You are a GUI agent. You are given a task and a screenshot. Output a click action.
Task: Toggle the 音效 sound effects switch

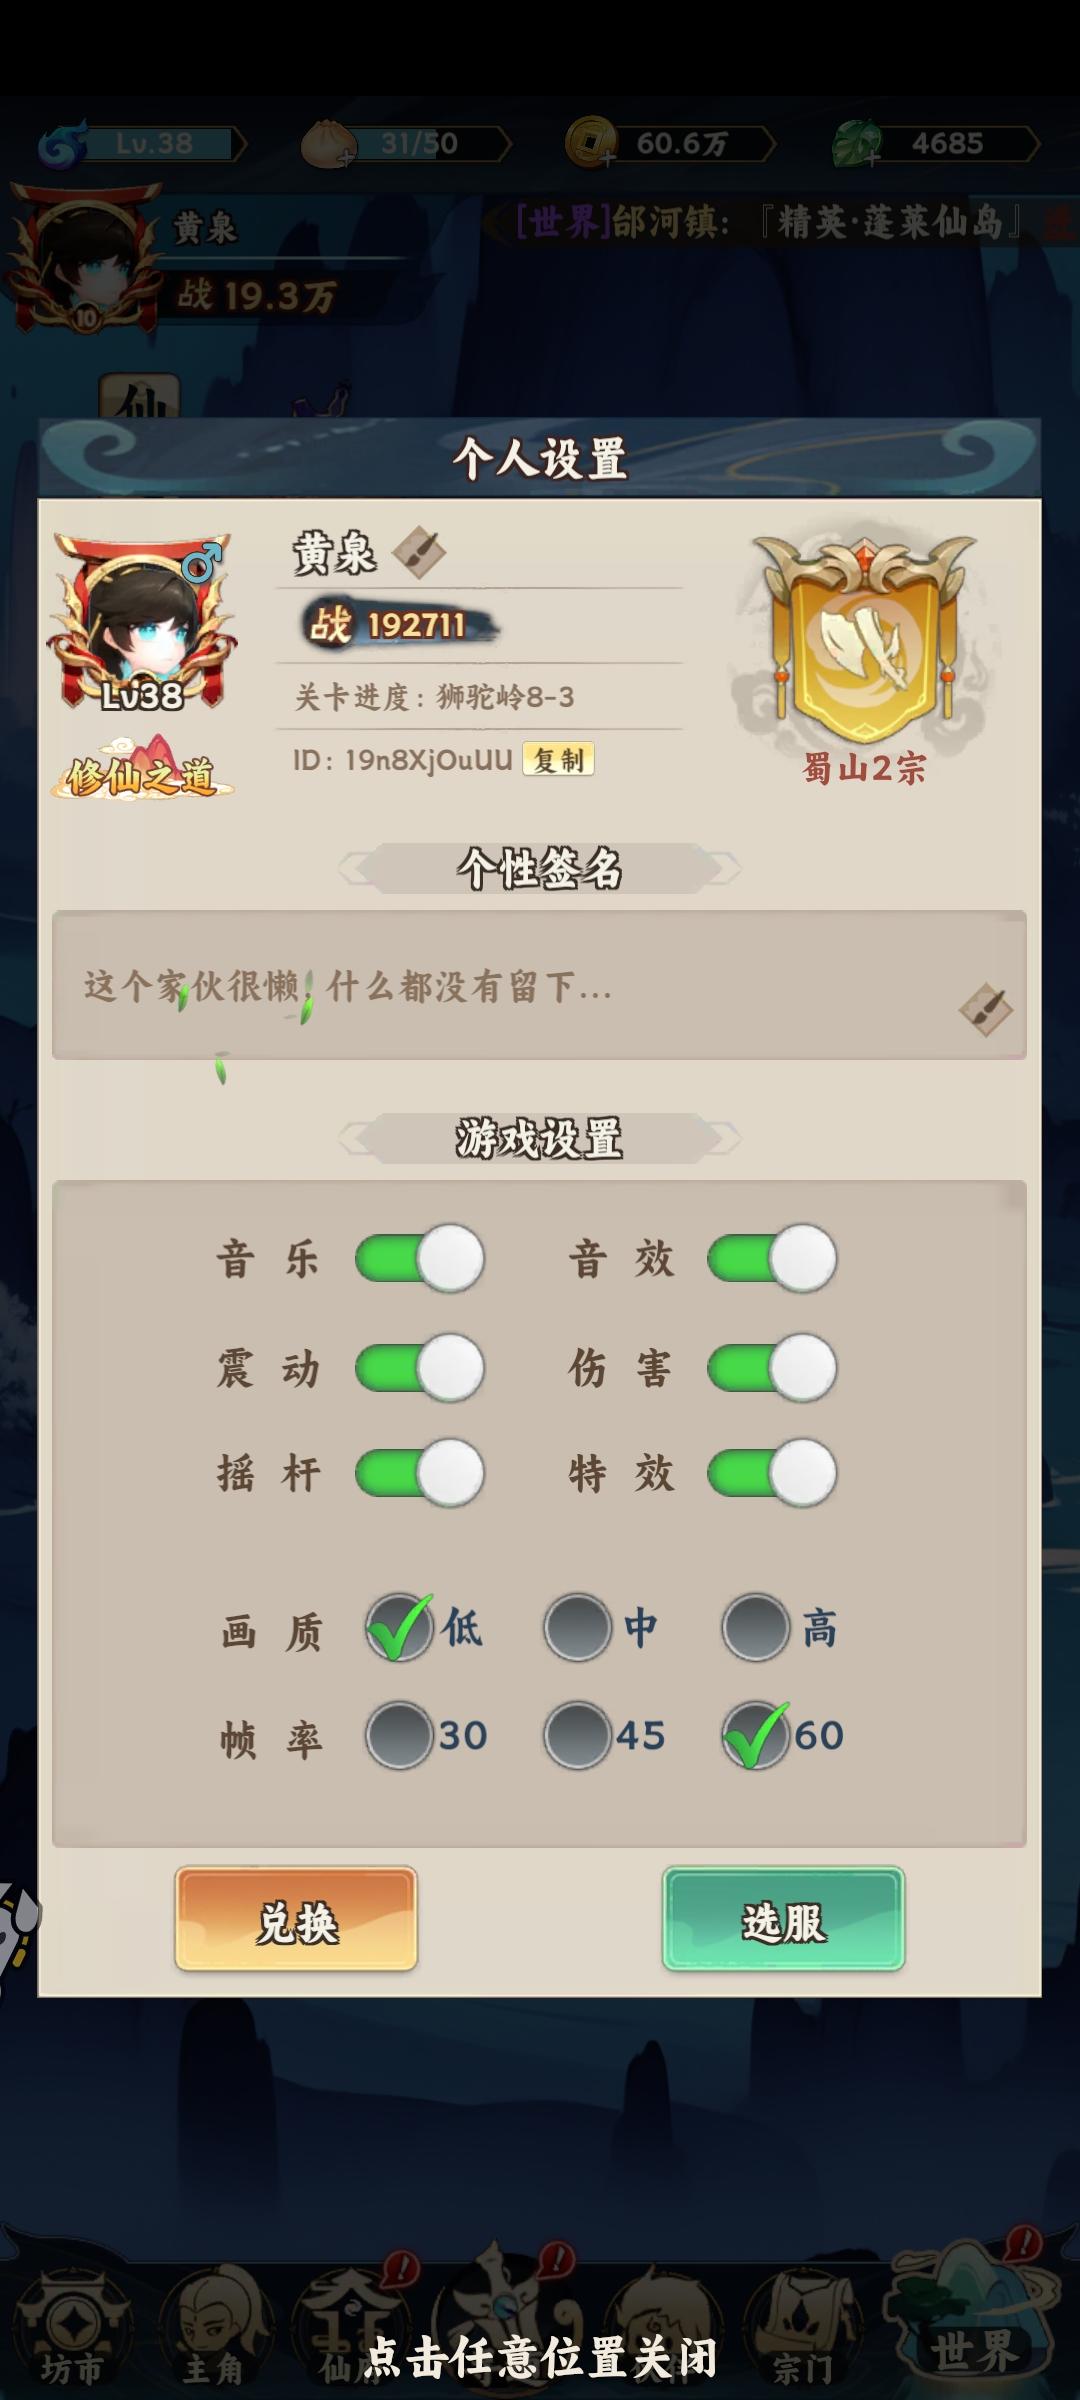coord(772,1258)
